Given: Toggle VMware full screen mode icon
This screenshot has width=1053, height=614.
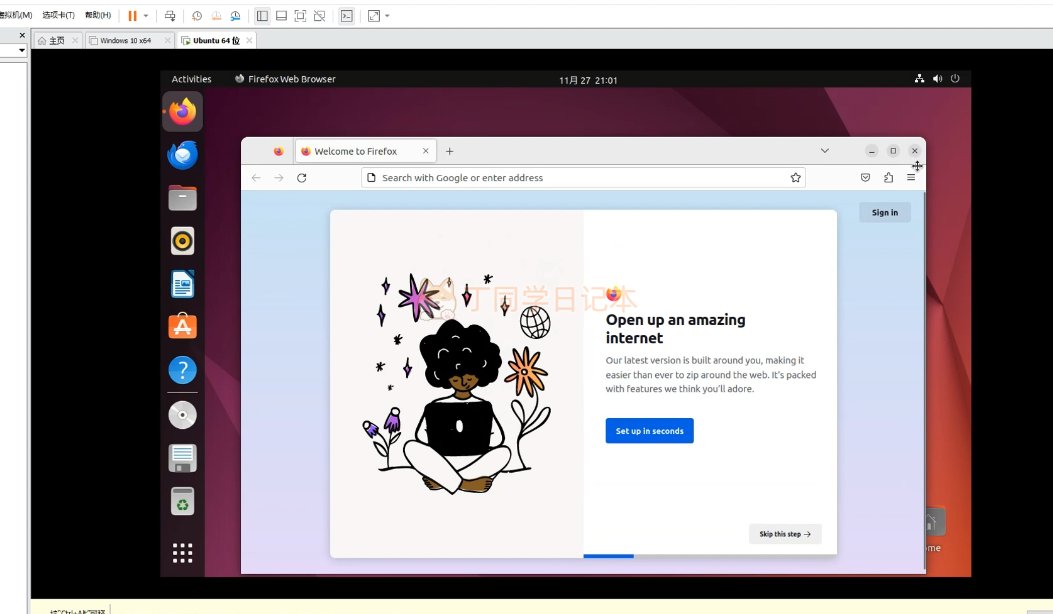Looking at the screenshot, I should pos(300,15).
